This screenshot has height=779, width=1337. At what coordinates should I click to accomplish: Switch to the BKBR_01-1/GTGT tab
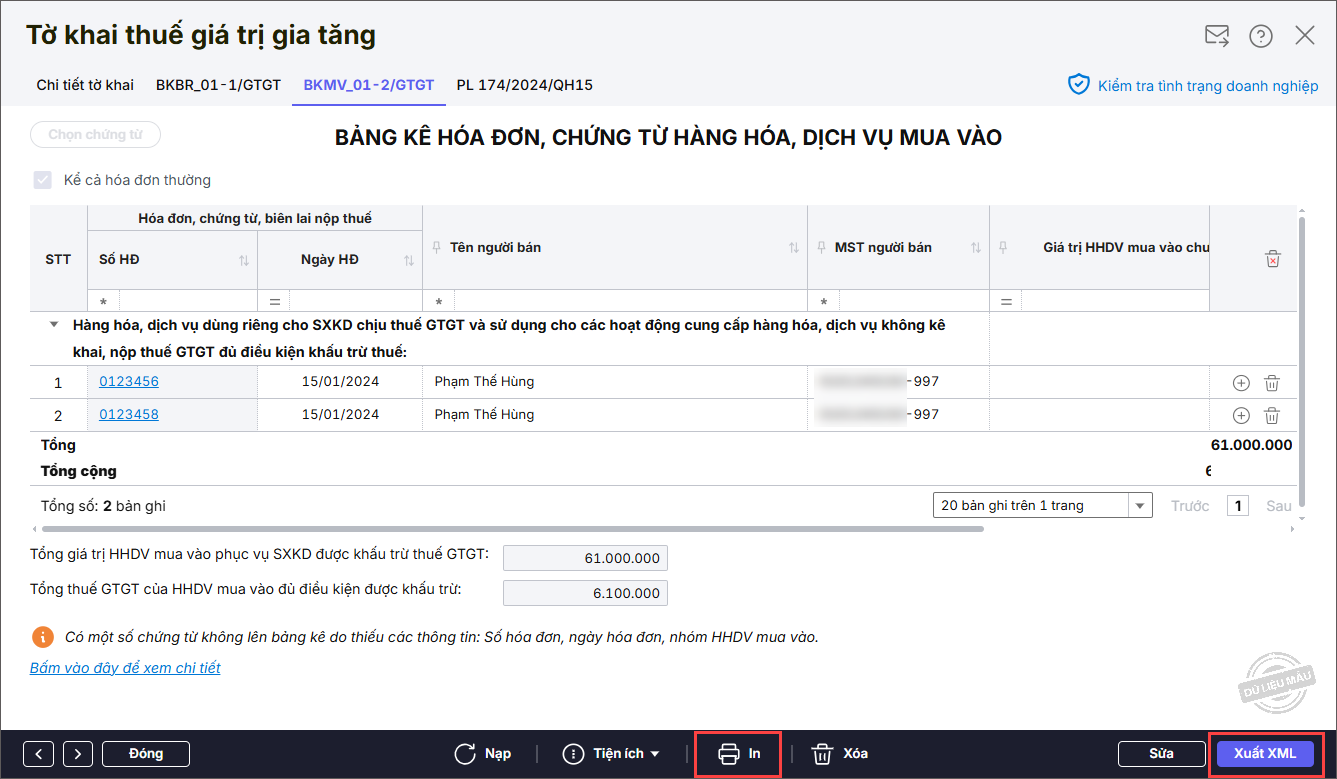(x=218, y=85)
